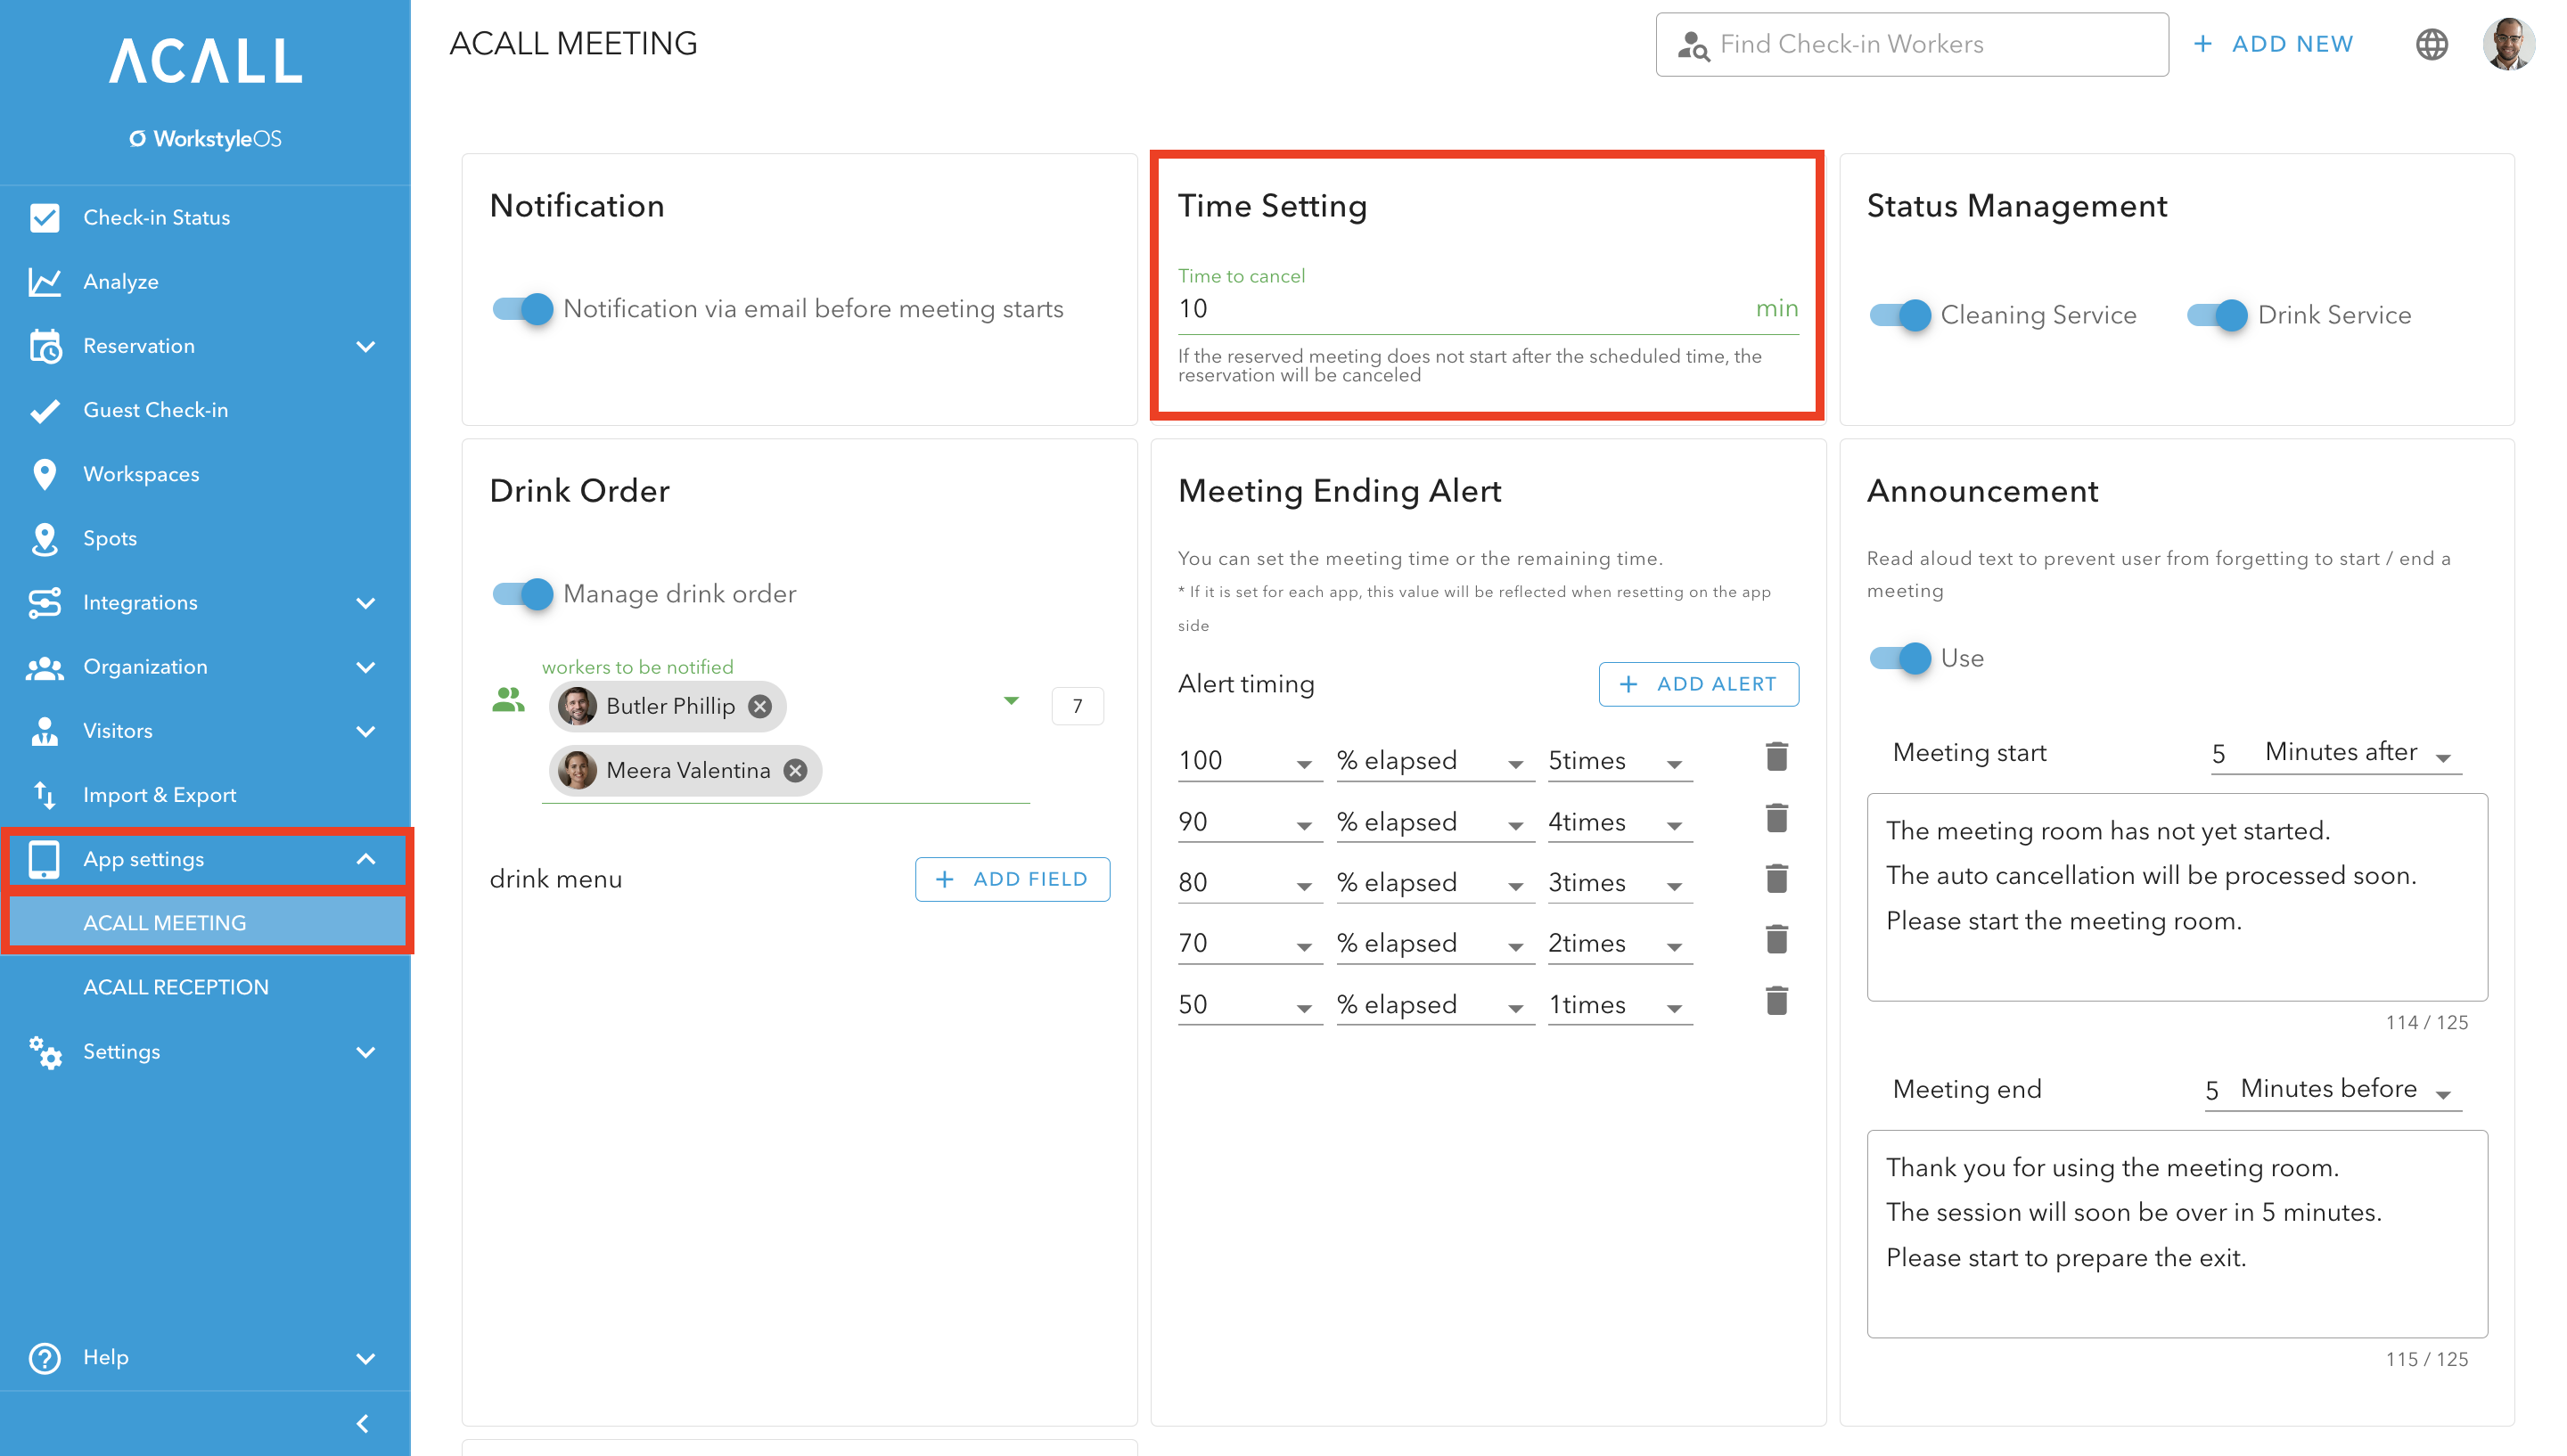Open % elapsed dropdown for the 90 alert
The width and height of the screenshot is (2567, 1456).
(x=1434, y=822)
